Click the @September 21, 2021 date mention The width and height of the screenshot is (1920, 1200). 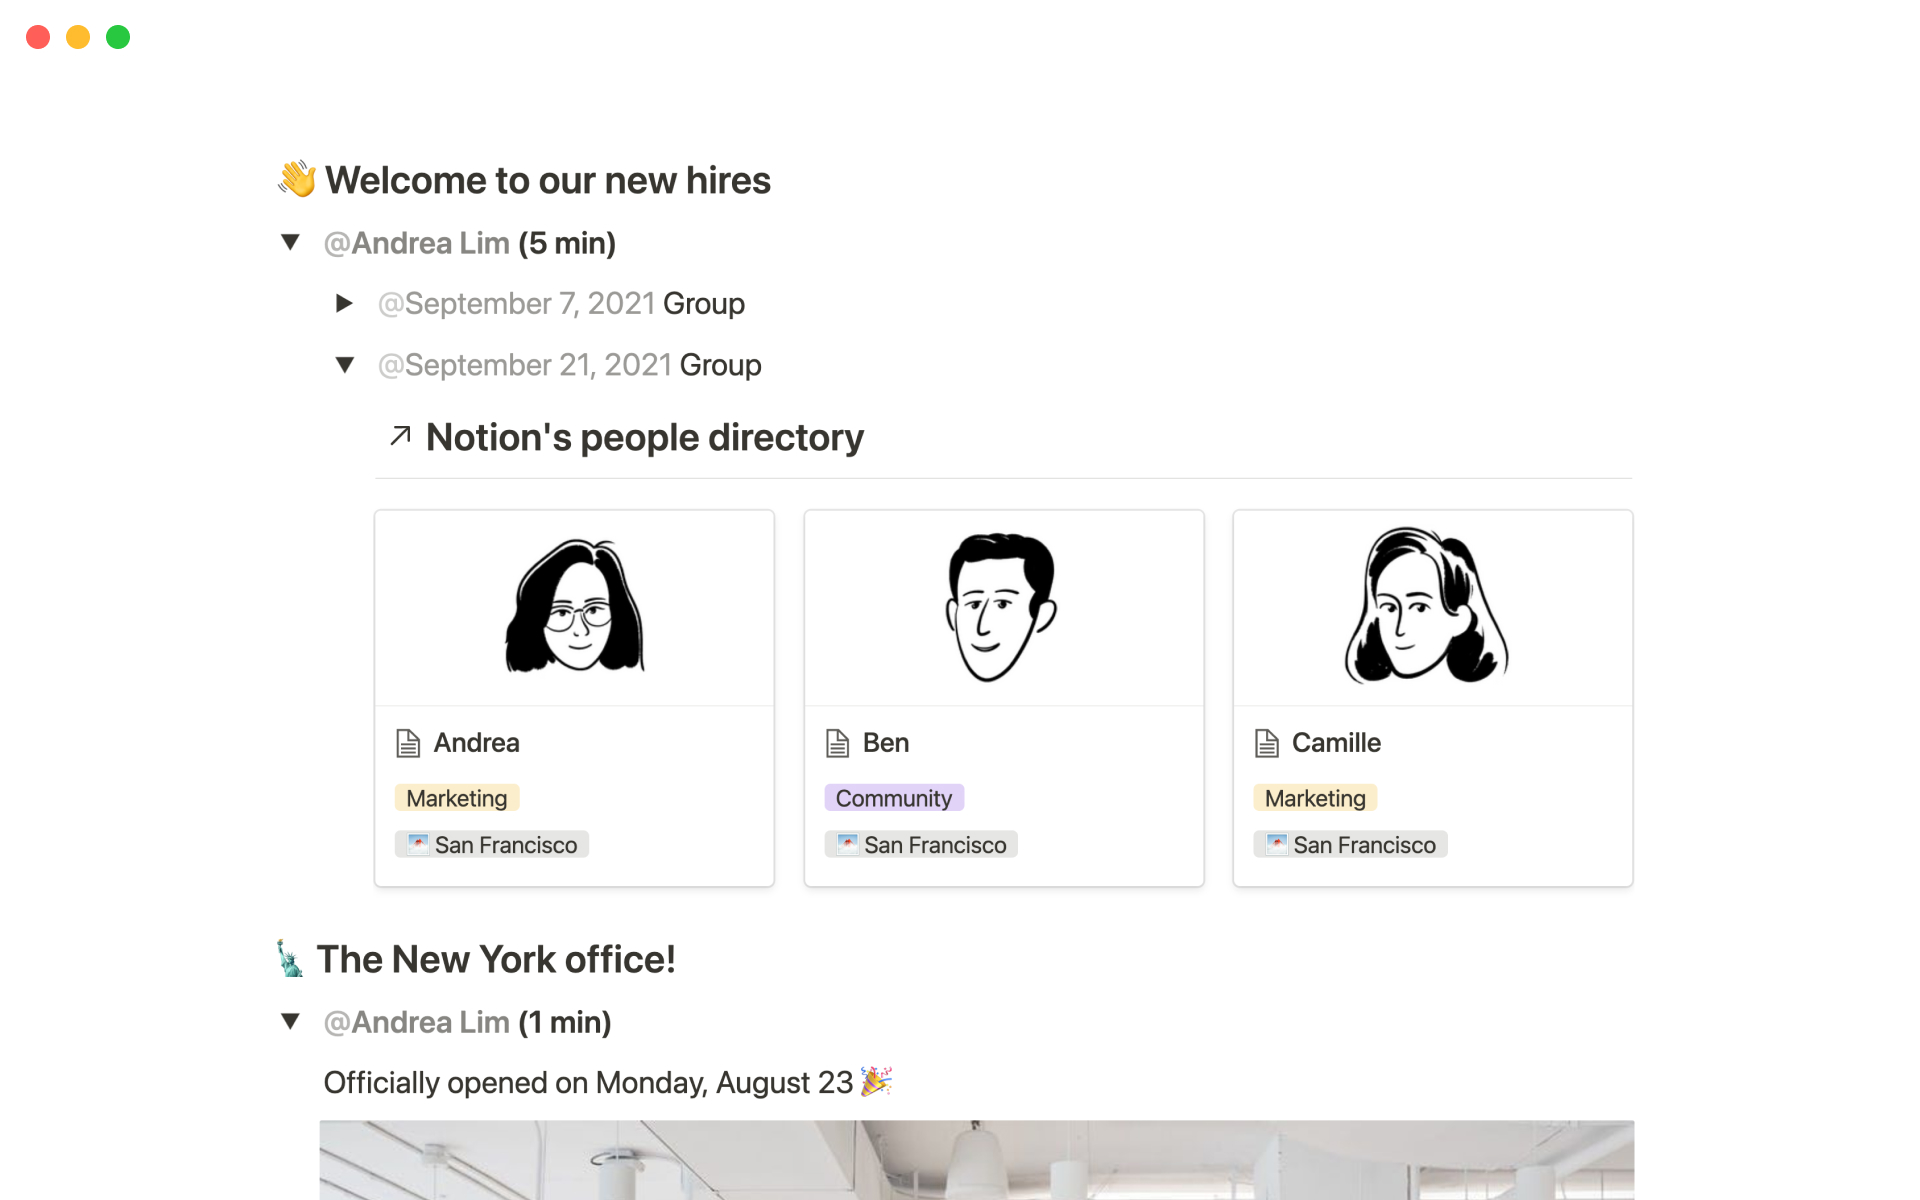pos(525,365)
